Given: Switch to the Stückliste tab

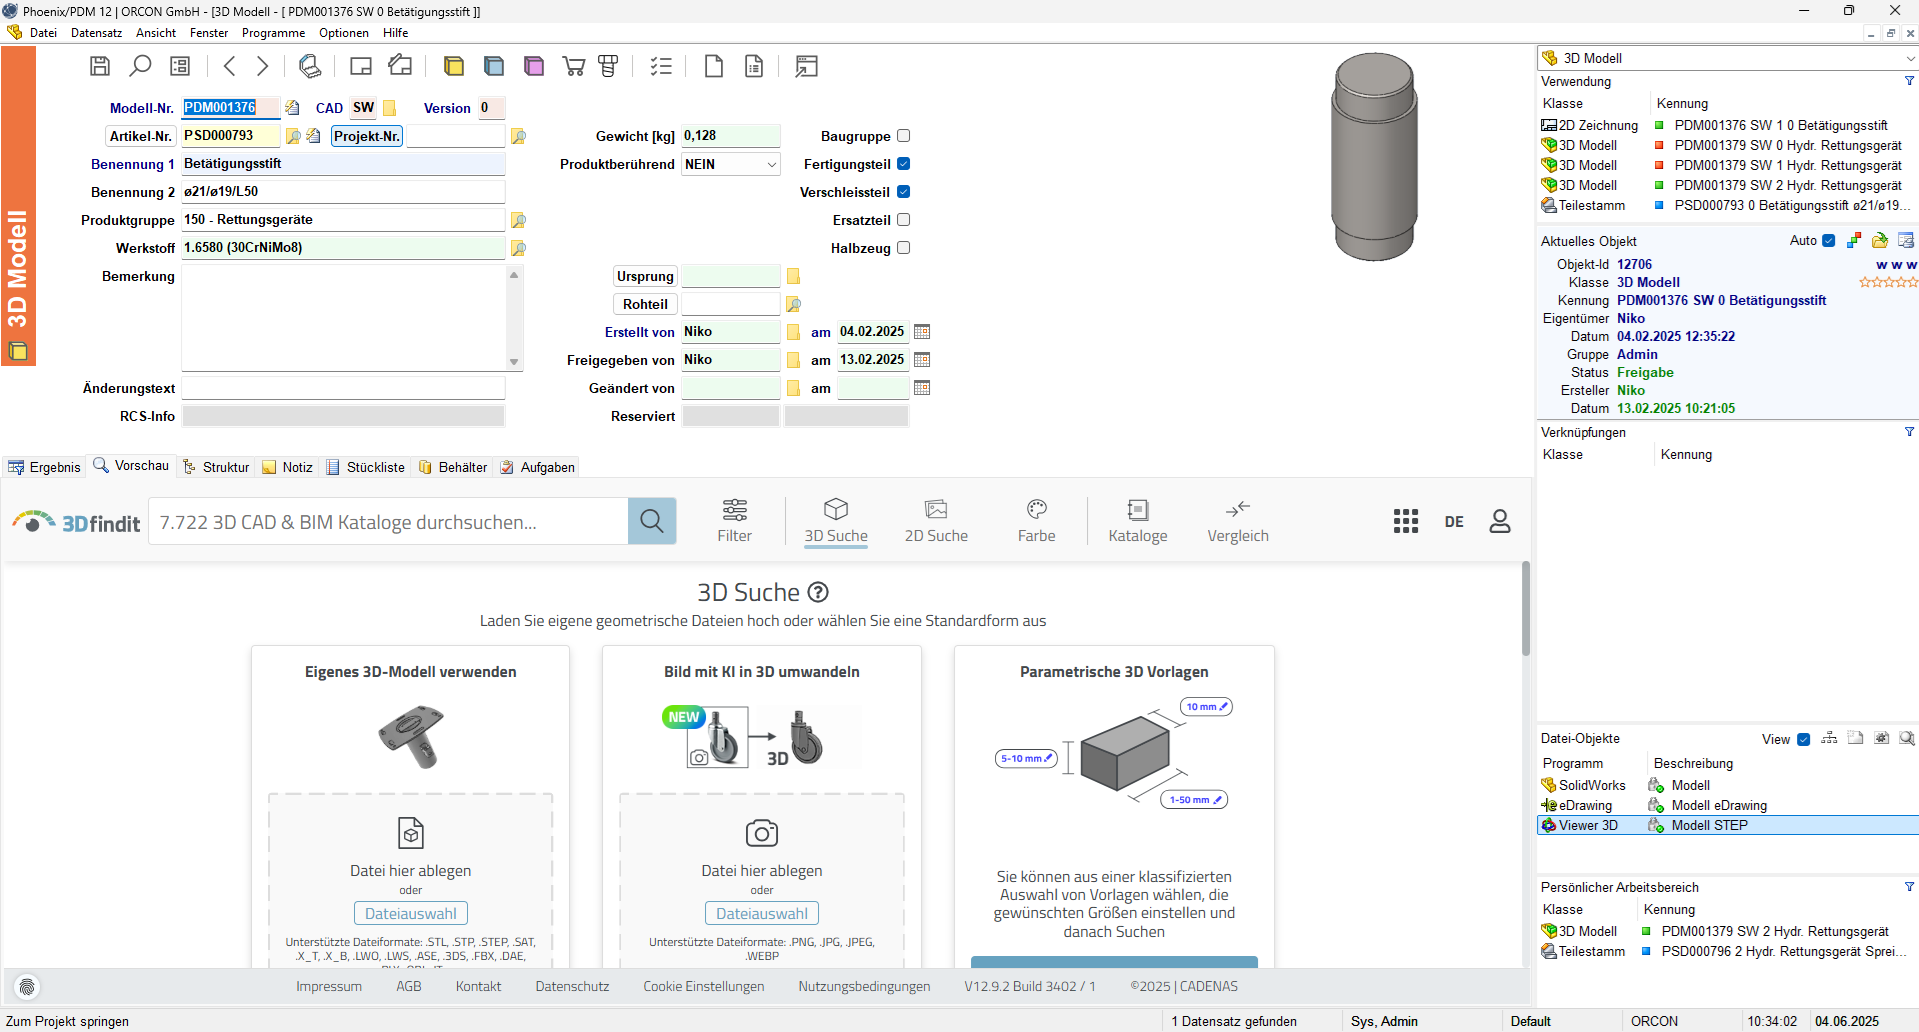Looking at the screenshot, I should tap(366, 467).
